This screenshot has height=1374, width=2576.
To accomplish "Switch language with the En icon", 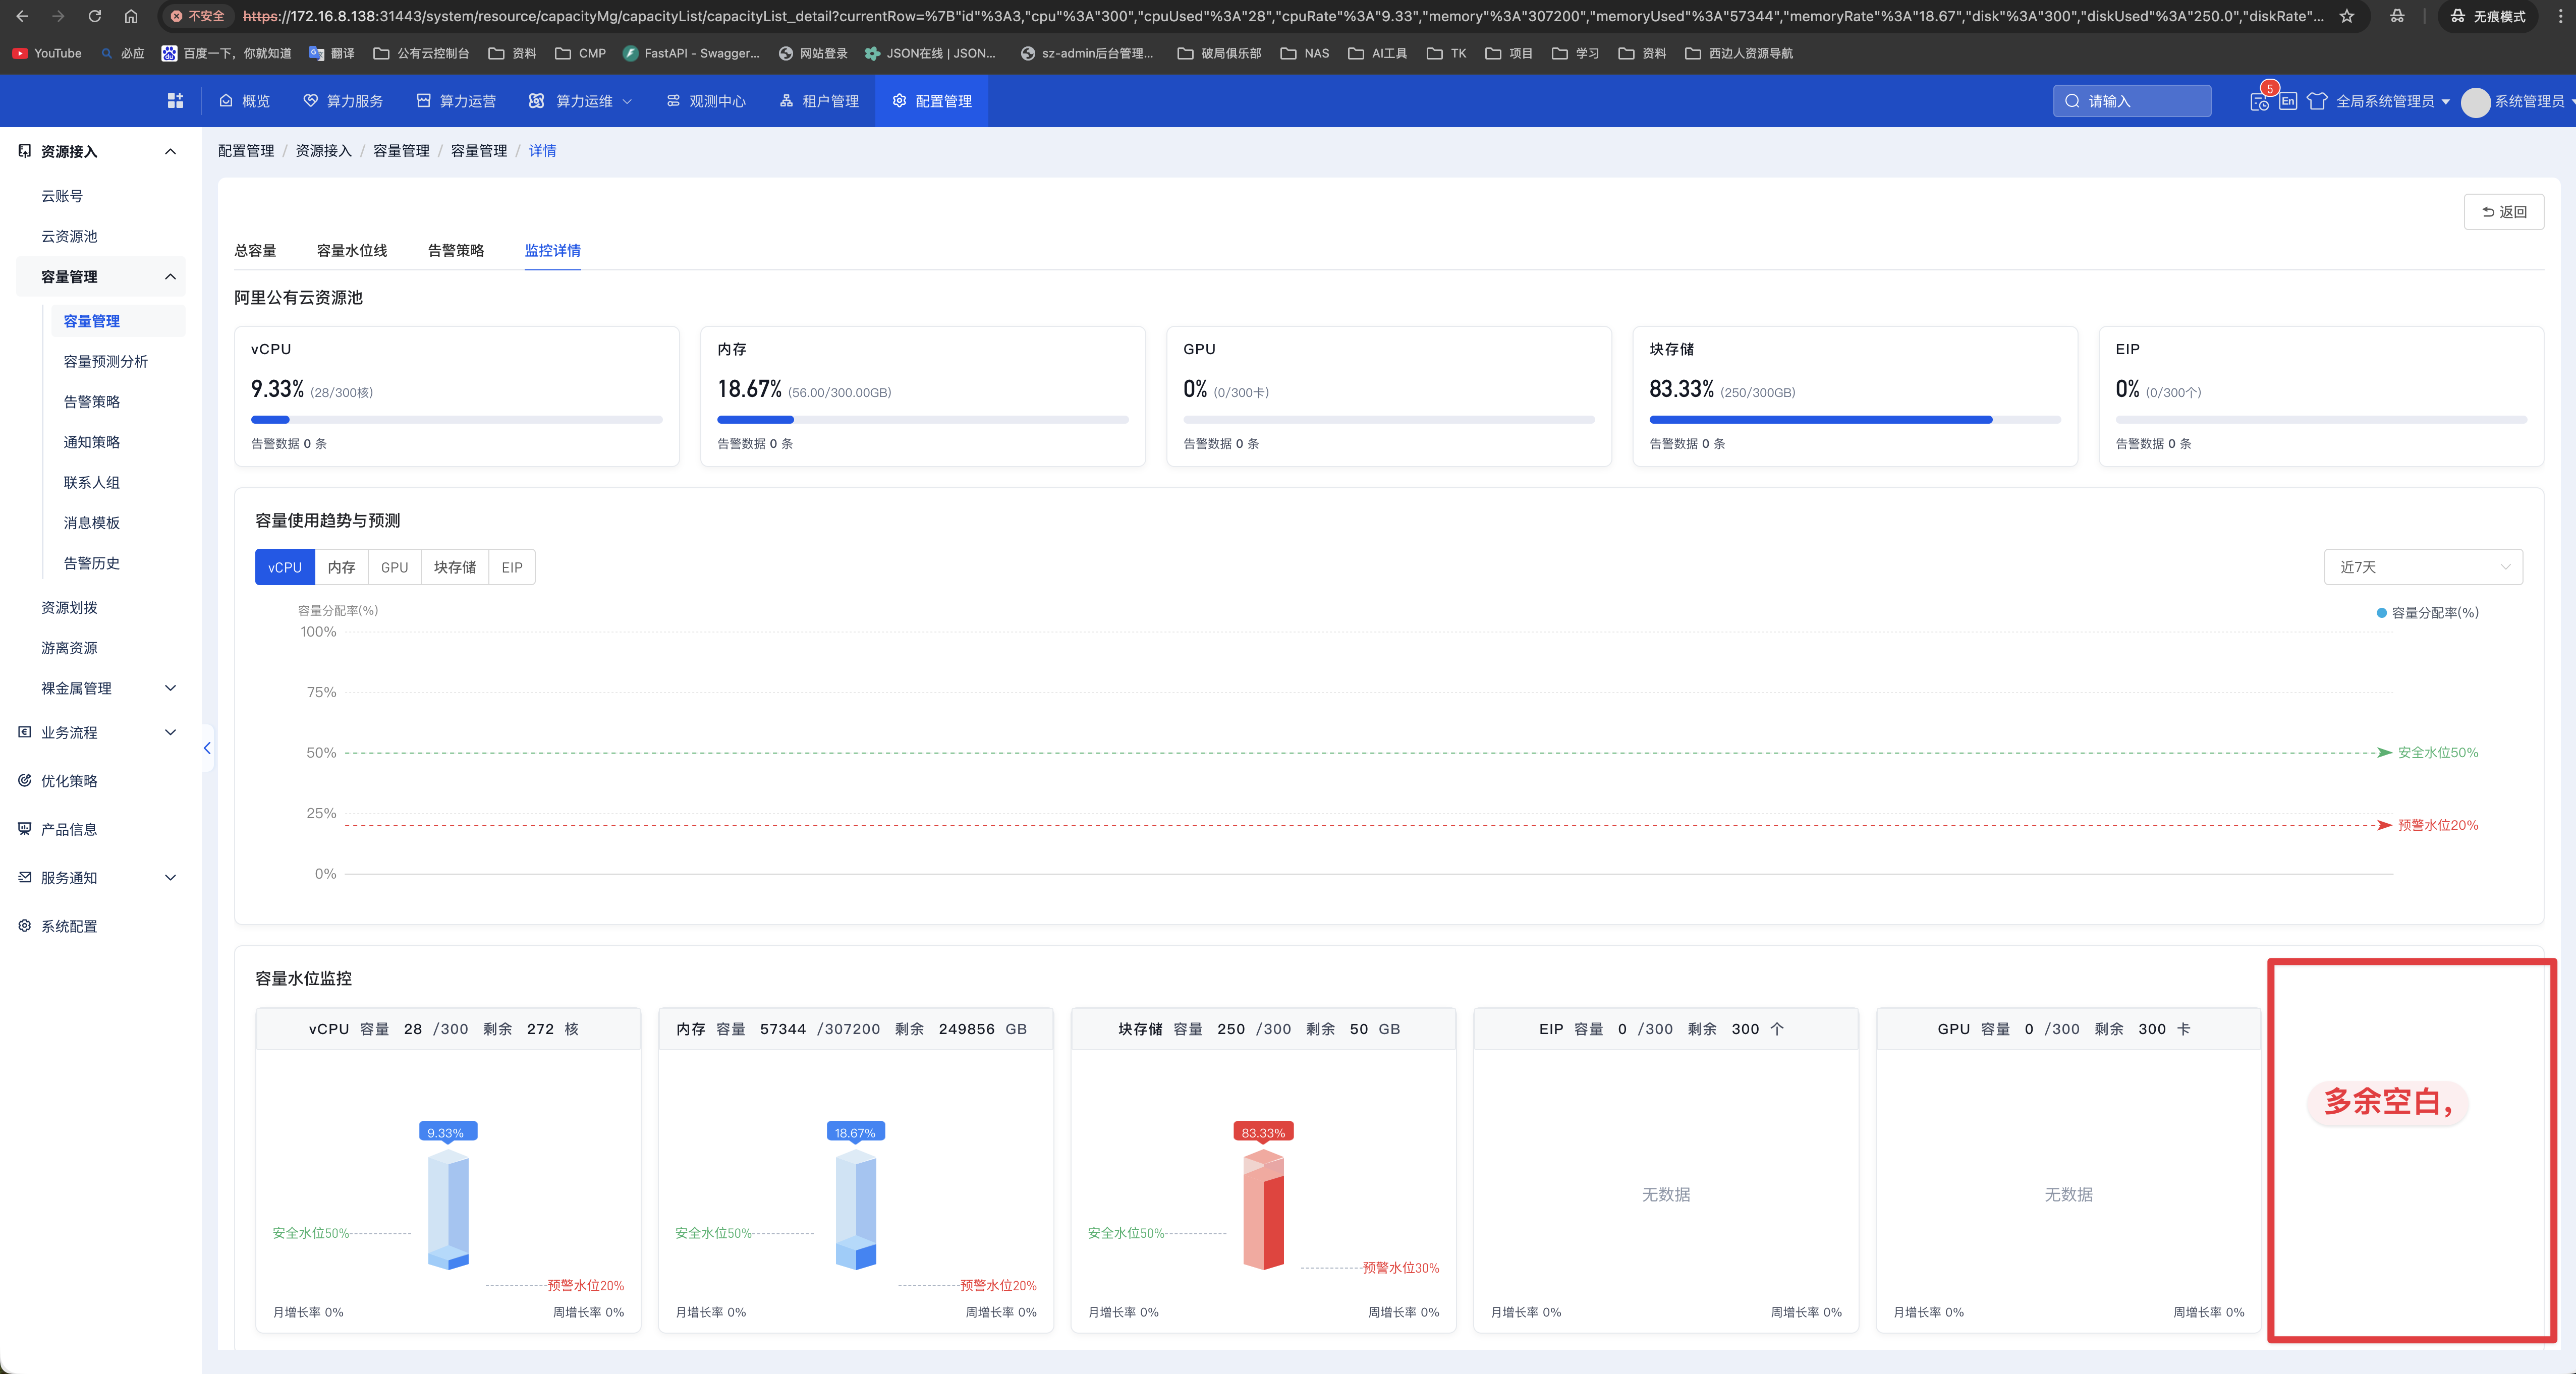I will pyautogui.click(x=2287, y=101).
